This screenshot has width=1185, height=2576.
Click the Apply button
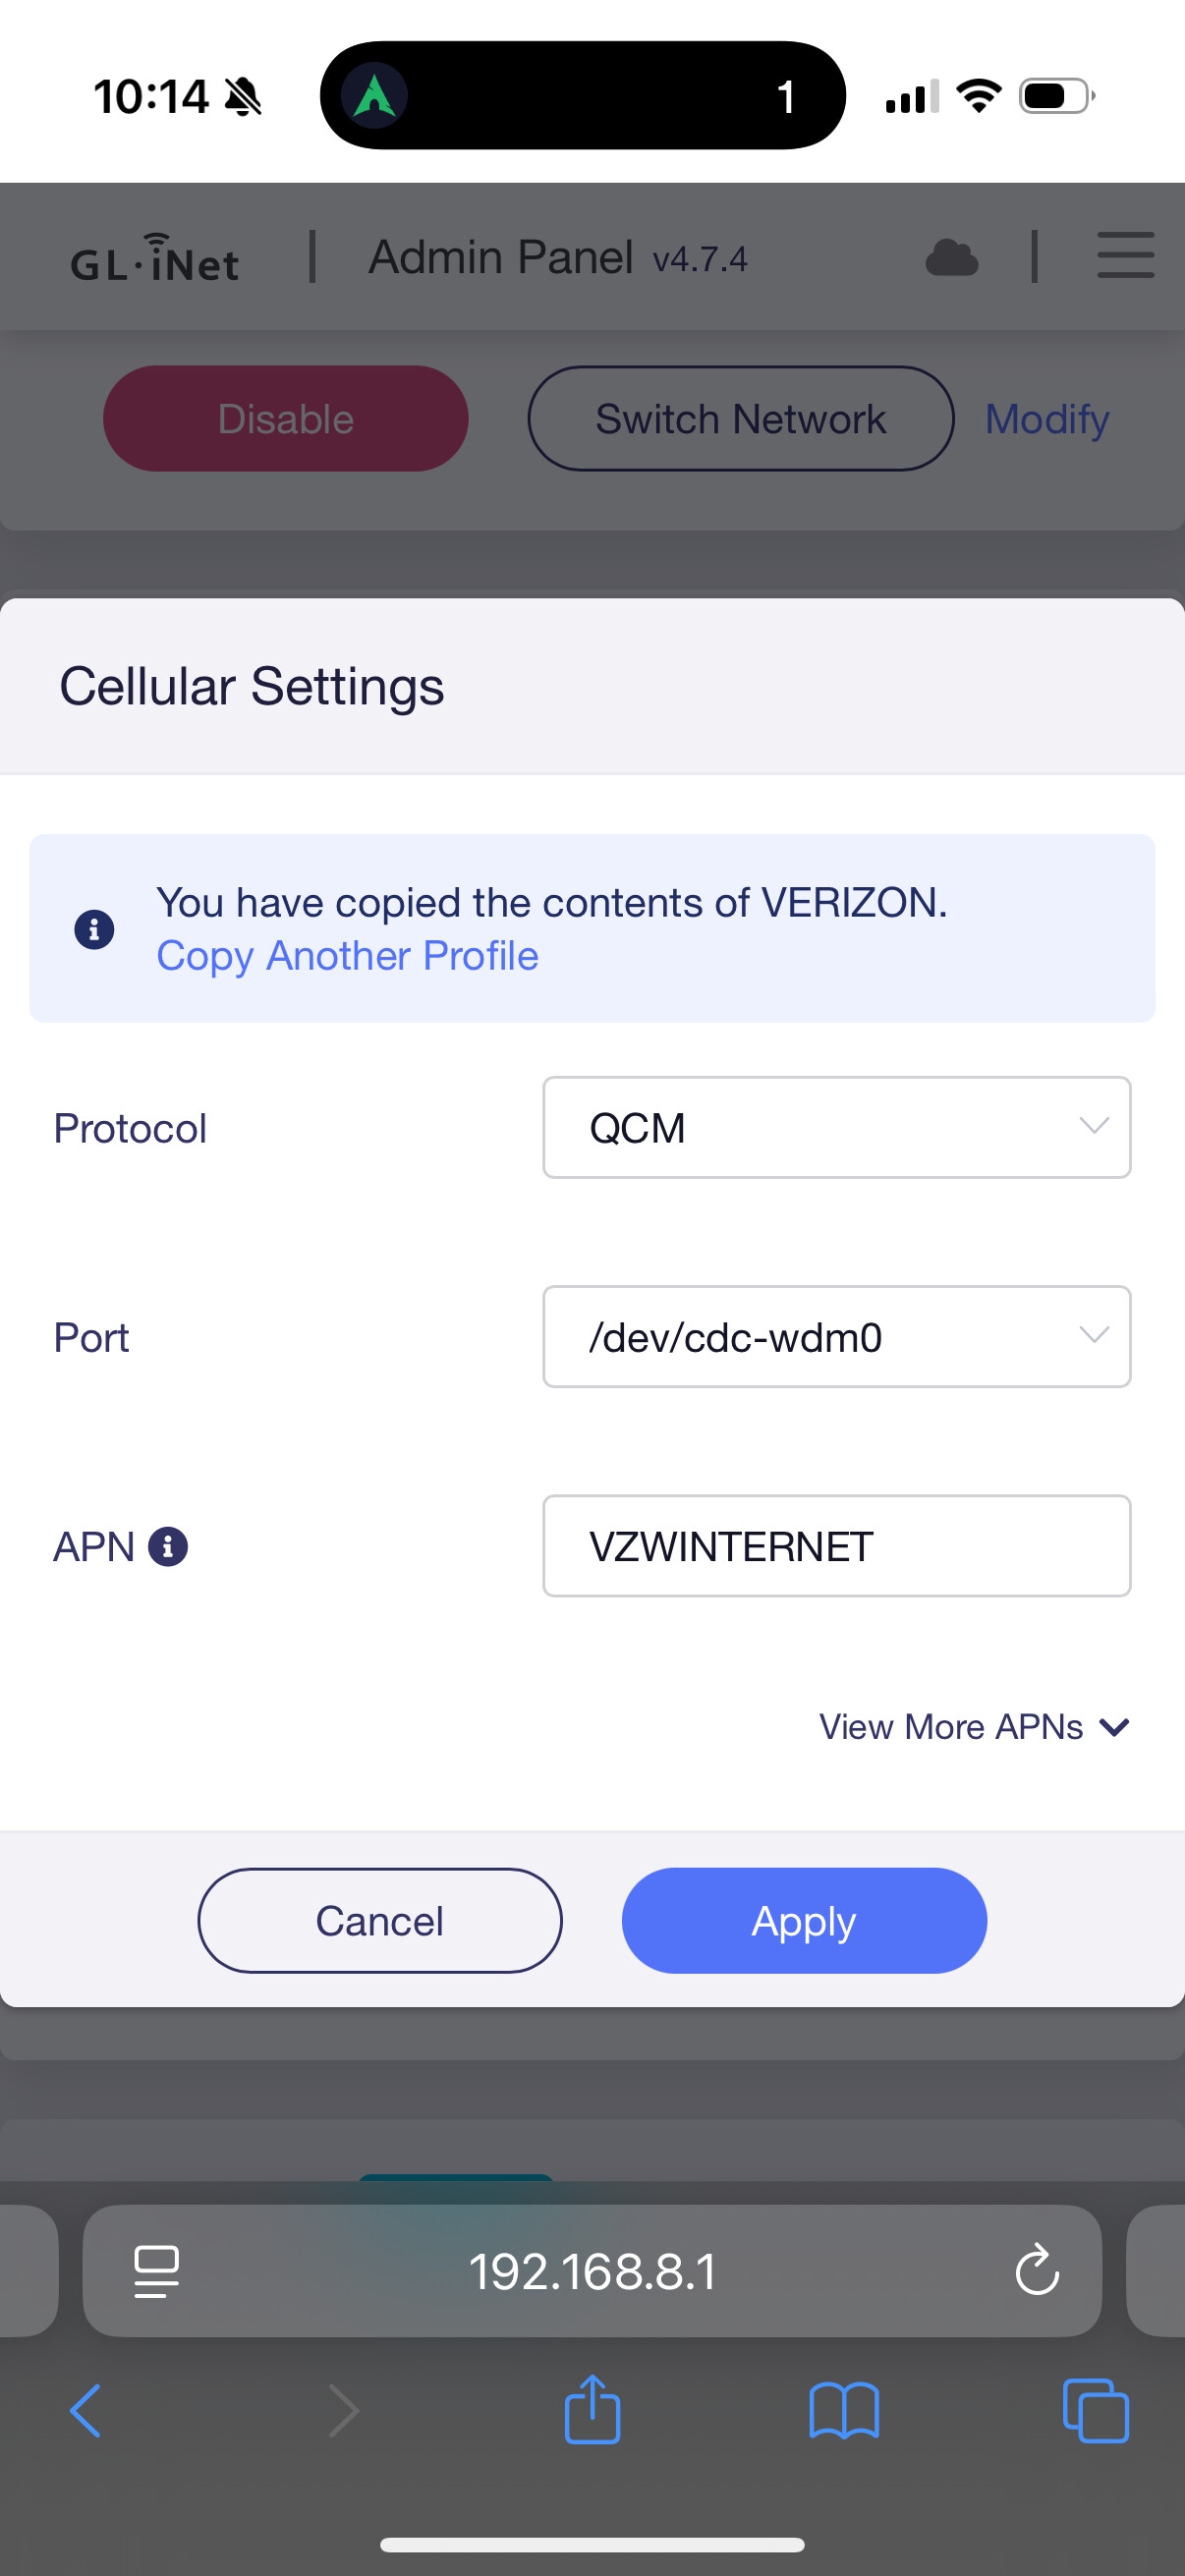click(x=804, y=1920)
